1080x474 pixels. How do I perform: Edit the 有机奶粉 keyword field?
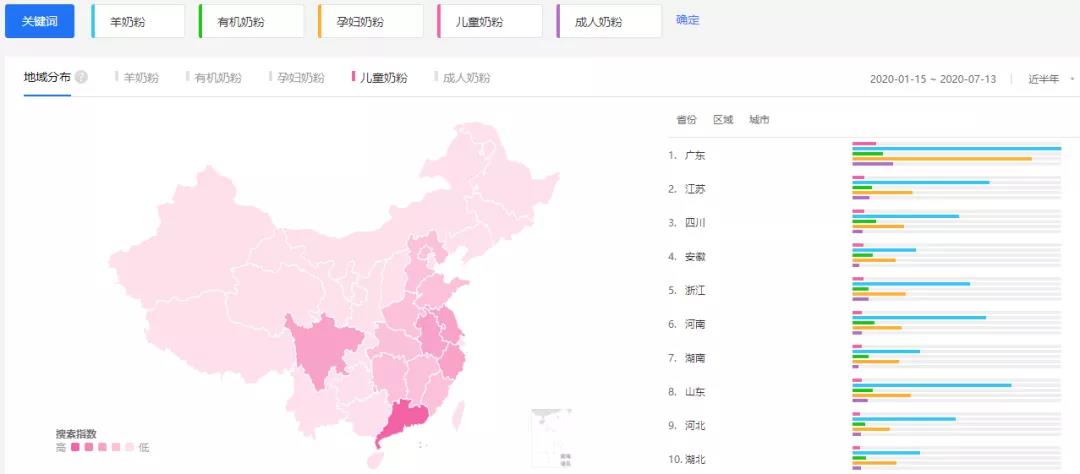251,21
